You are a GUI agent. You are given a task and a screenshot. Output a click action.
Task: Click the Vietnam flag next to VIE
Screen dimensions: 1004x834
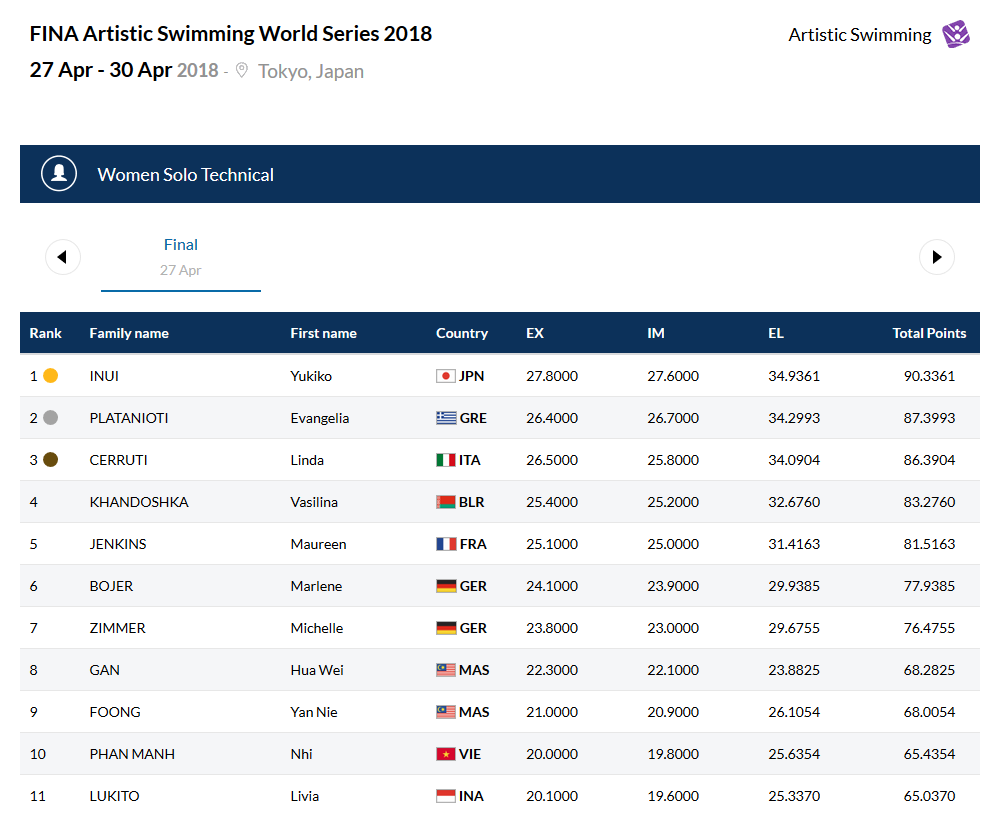[x=446, y=754]
